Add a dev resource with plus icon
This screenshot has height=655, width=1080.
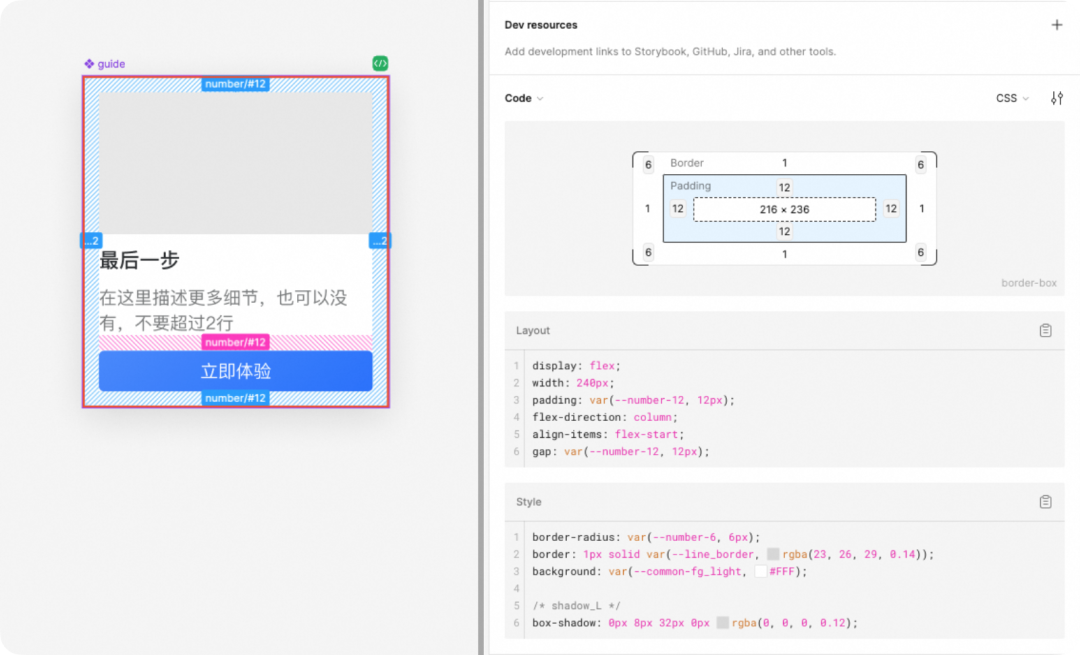click(x=1057, y=25)
